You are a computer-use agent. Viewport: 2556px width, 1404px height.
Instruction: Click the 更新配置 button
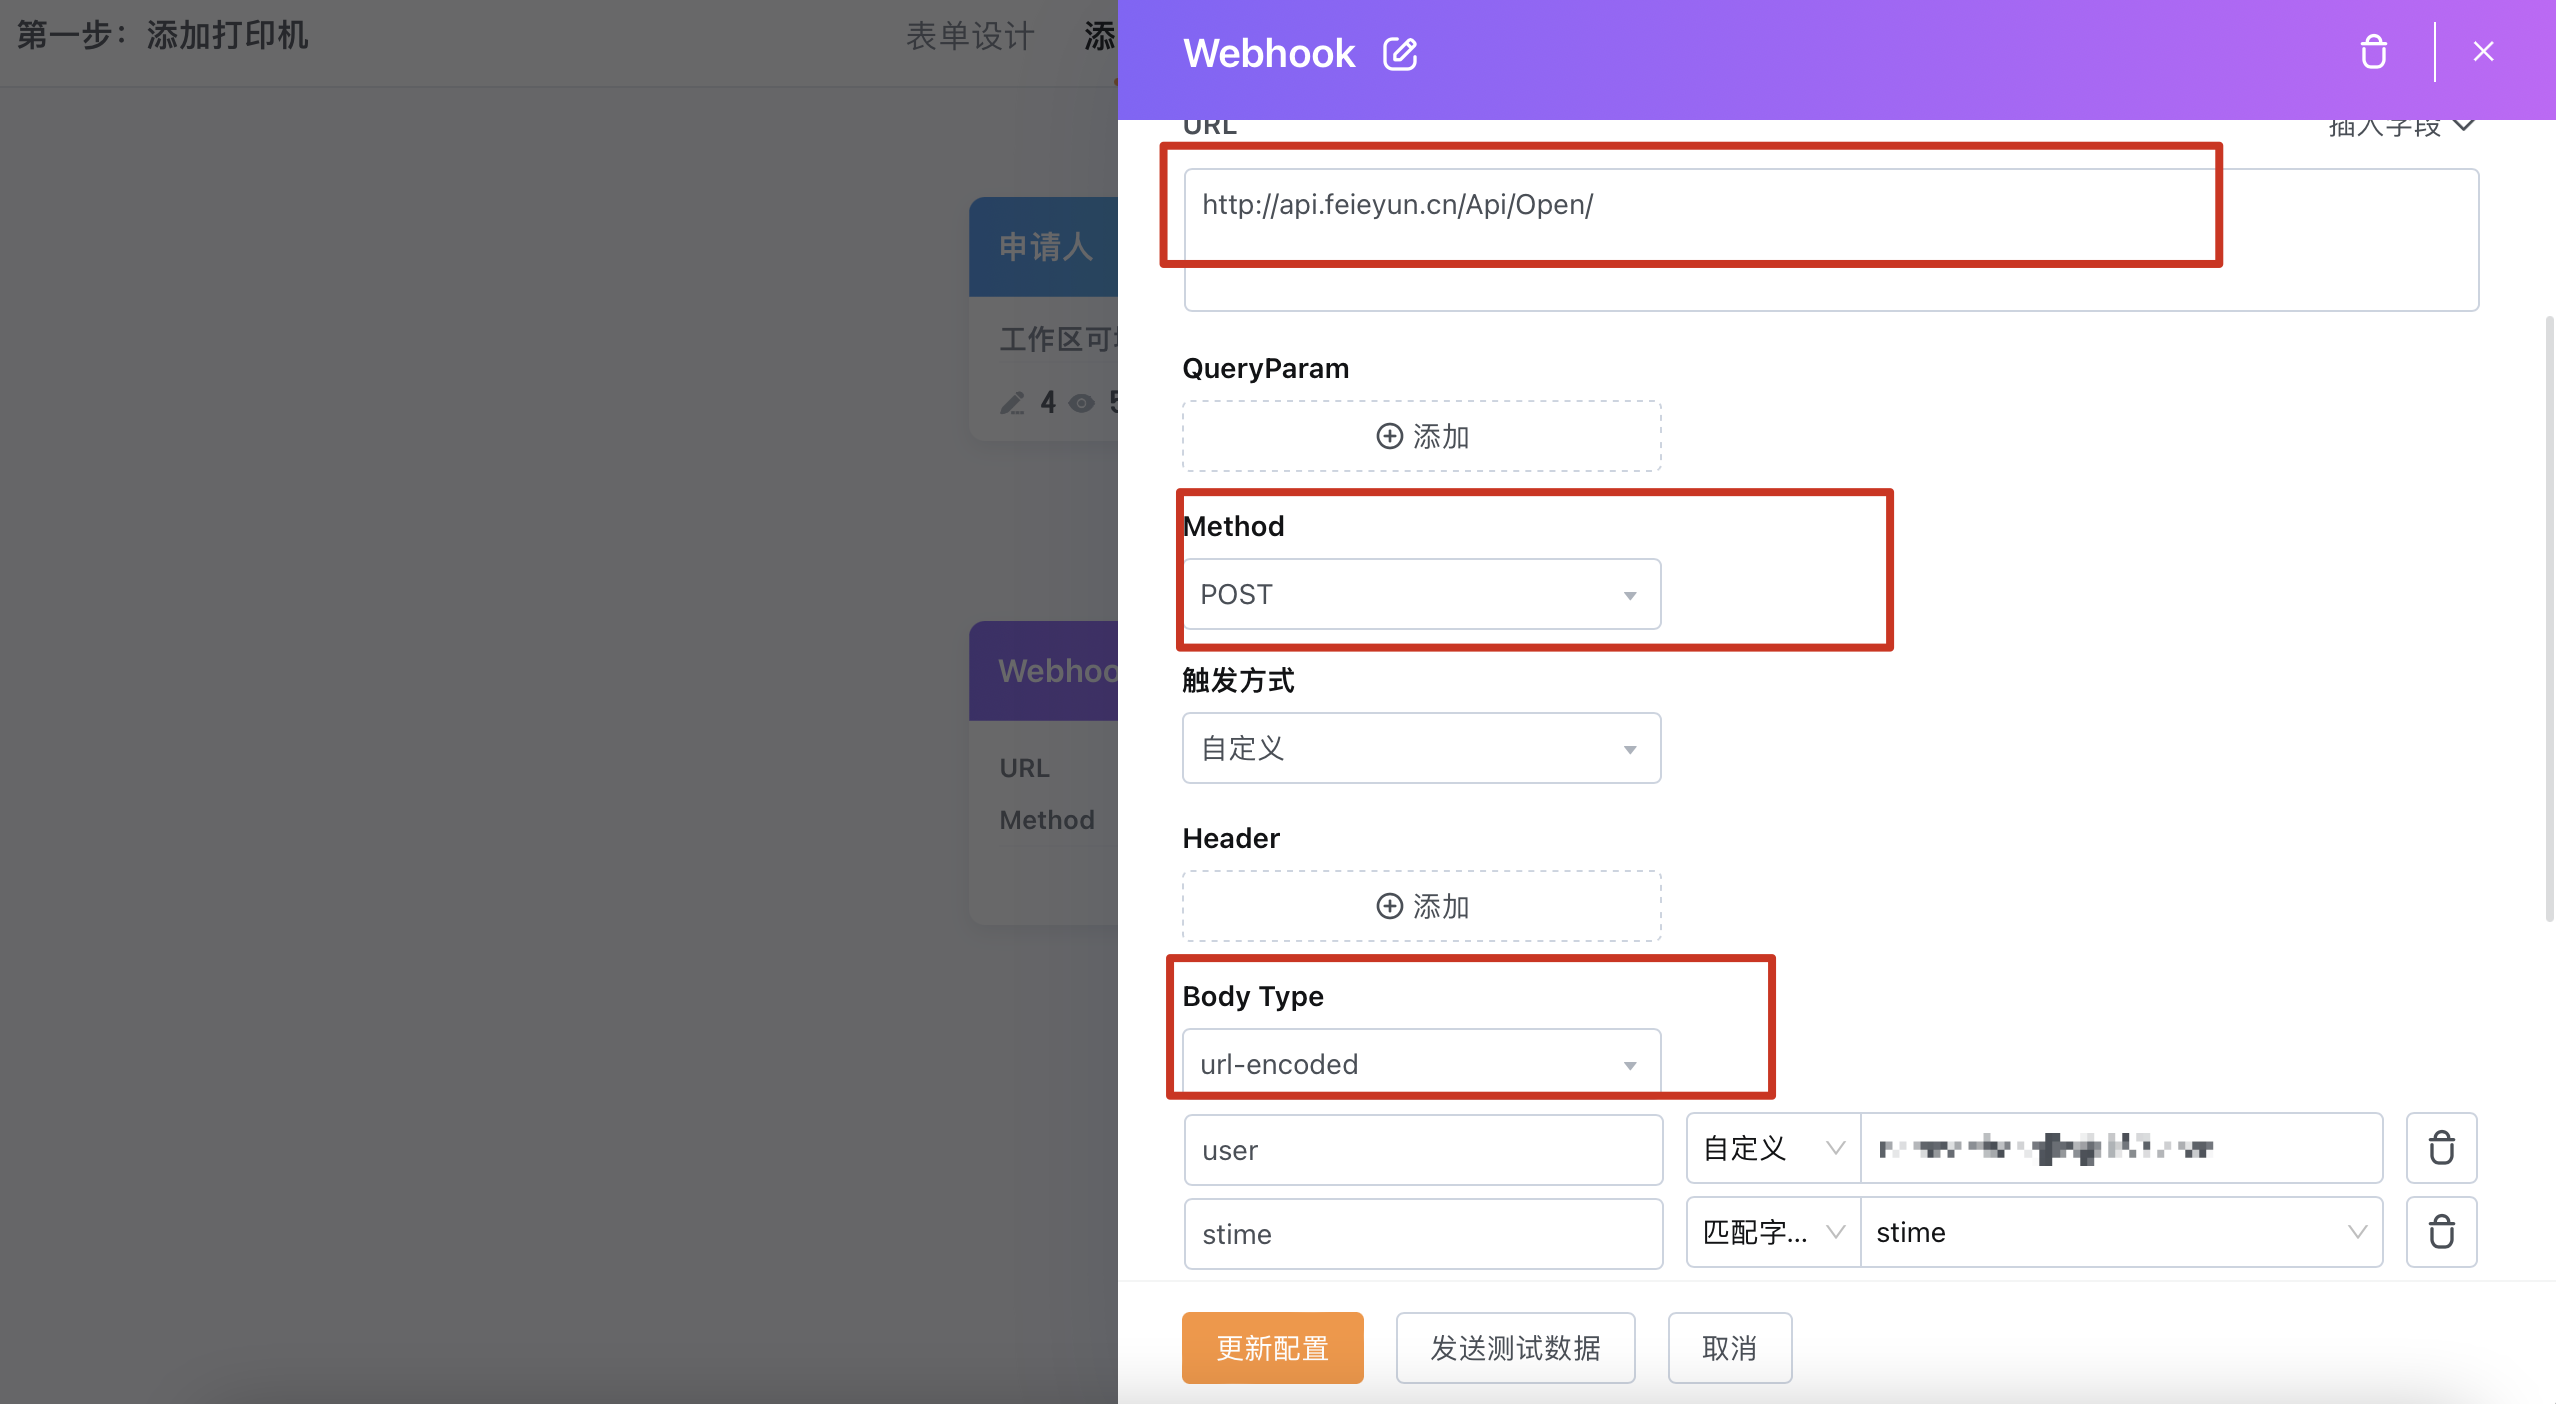point(1272,1348)
